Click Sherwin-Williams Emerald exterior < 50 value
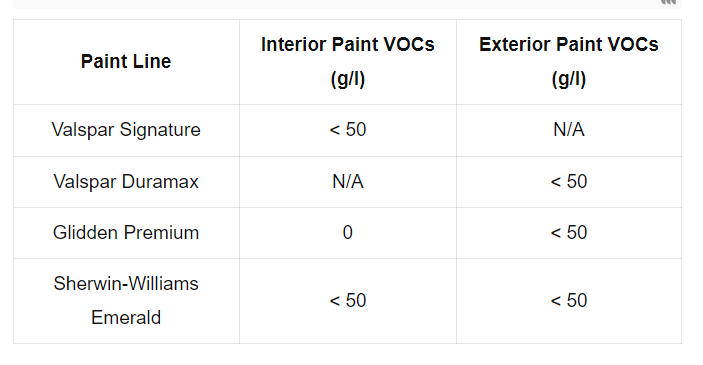 [x=569, y=301]
